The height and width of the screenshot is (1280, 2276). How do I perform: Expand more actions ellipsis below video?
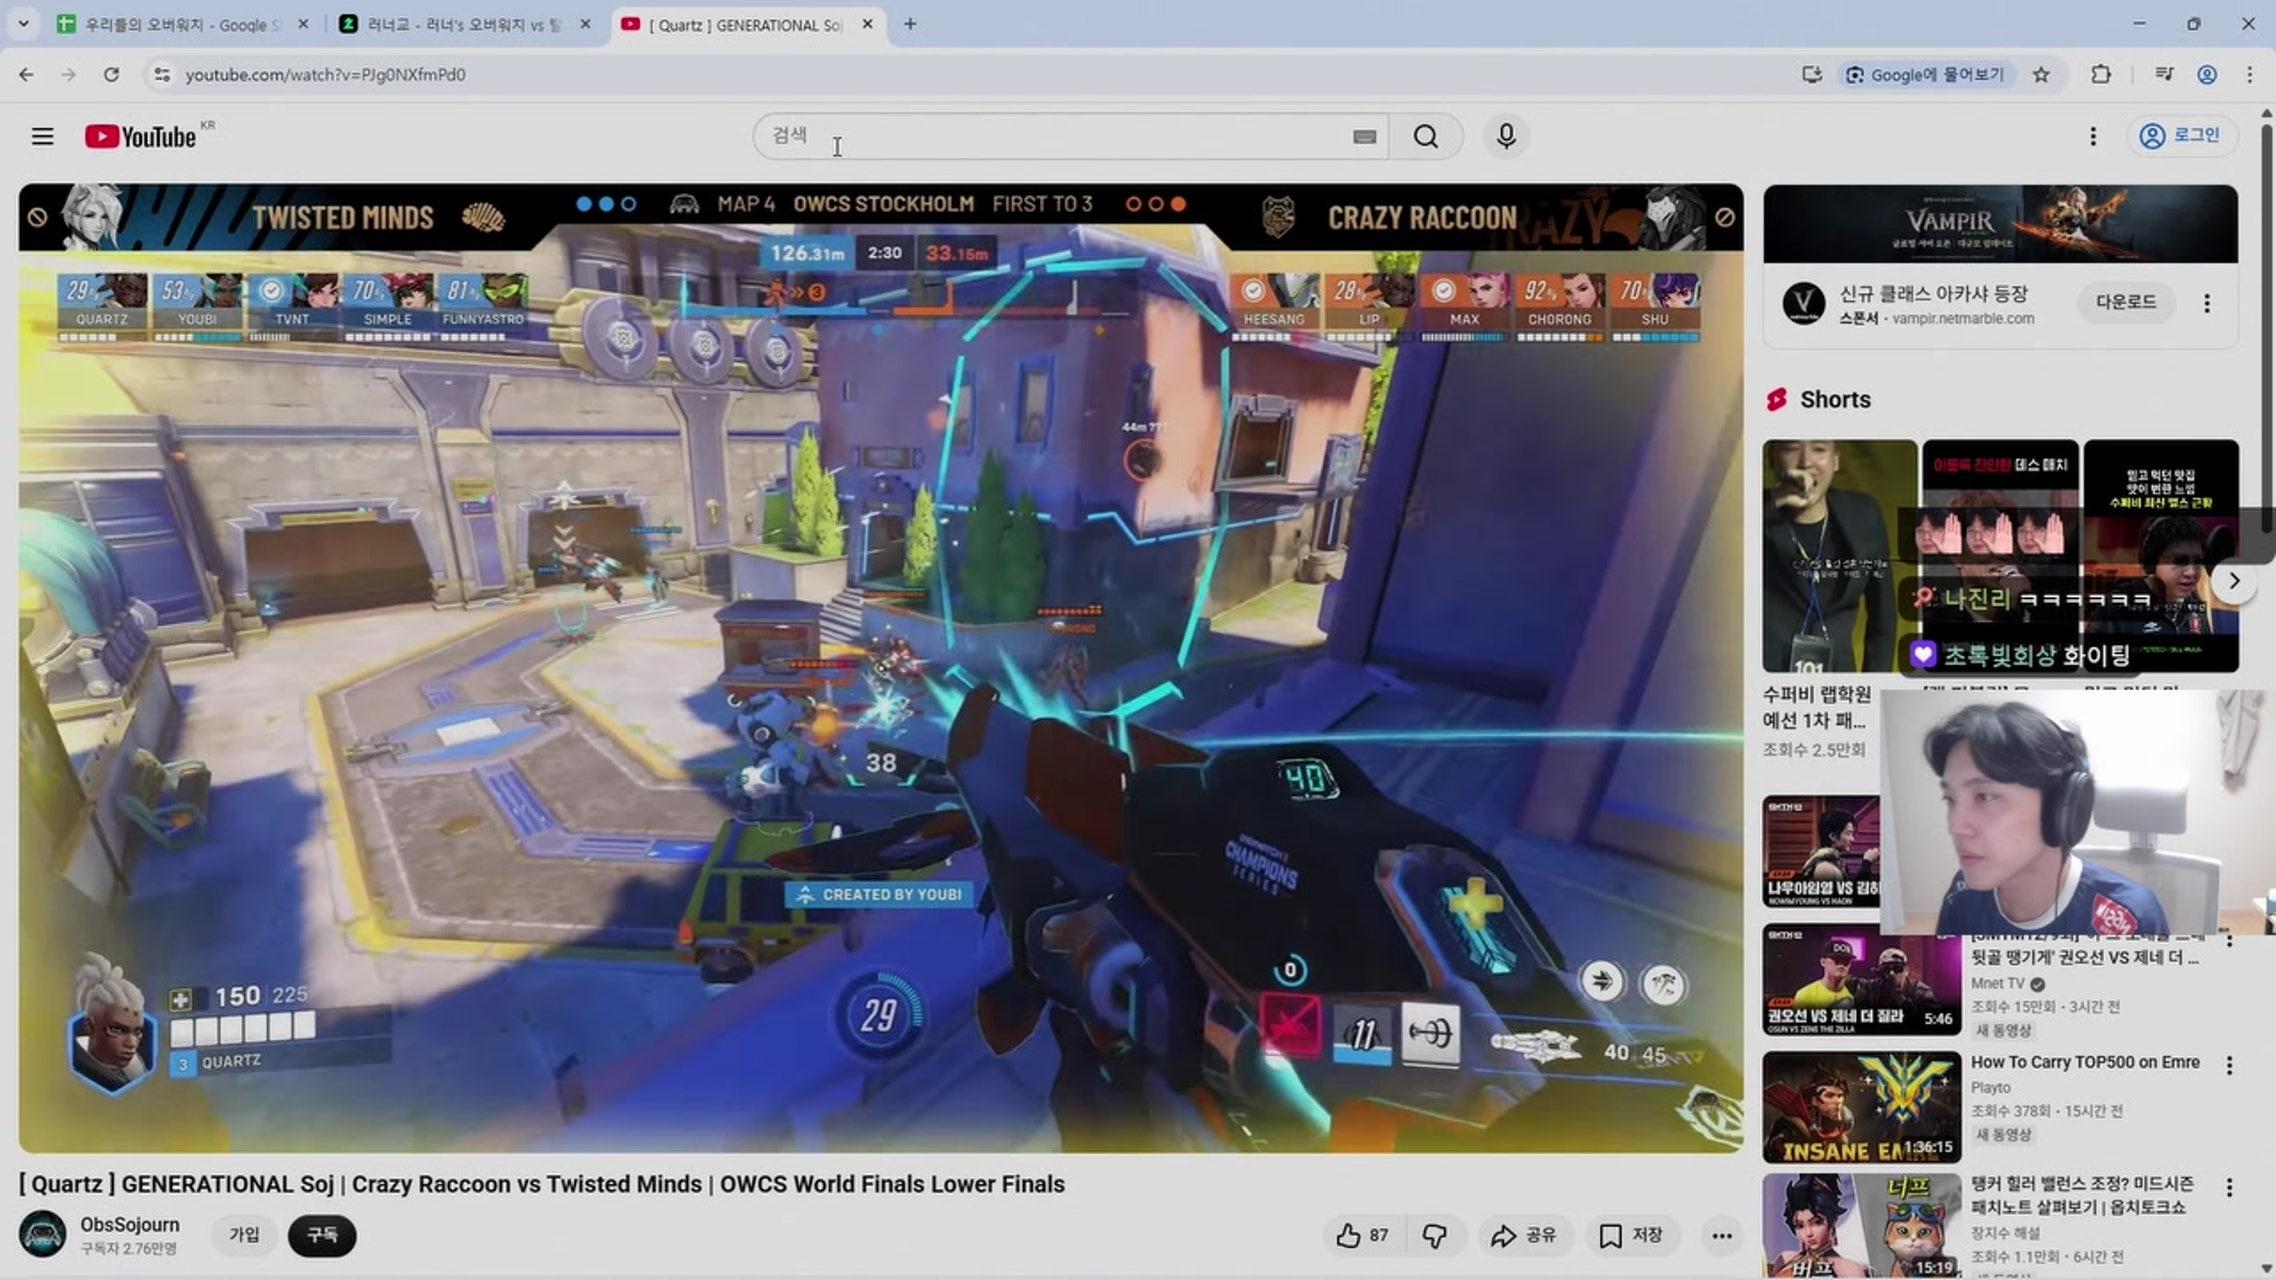click(x=1721, y=1236)
